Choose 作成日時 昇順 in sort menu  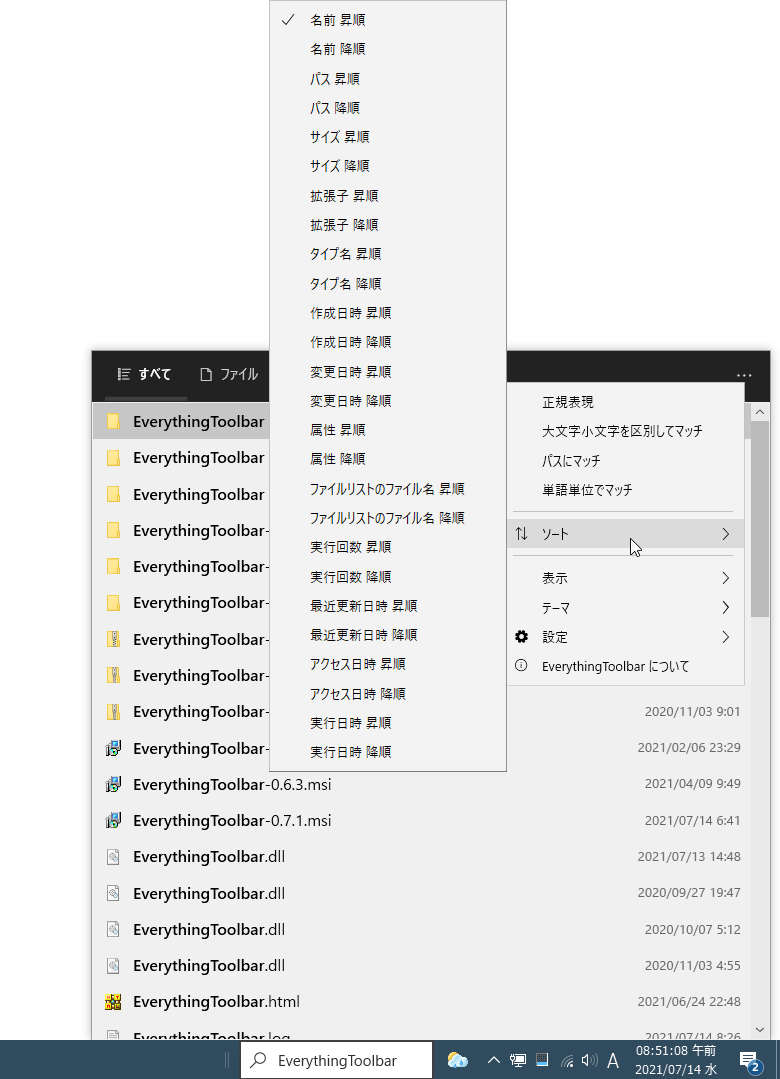388,312
